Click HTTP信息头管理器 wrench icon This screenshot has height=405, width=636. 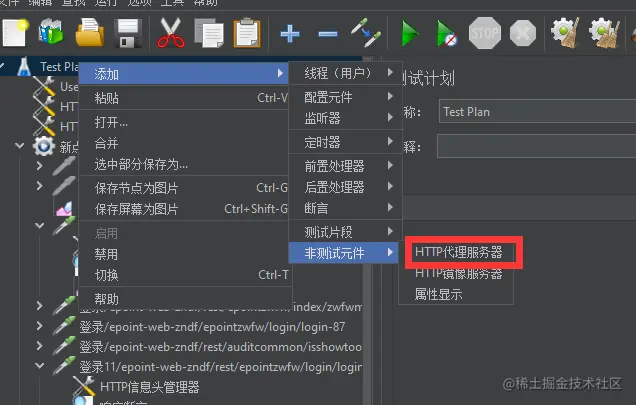click(x=84, y=386)
